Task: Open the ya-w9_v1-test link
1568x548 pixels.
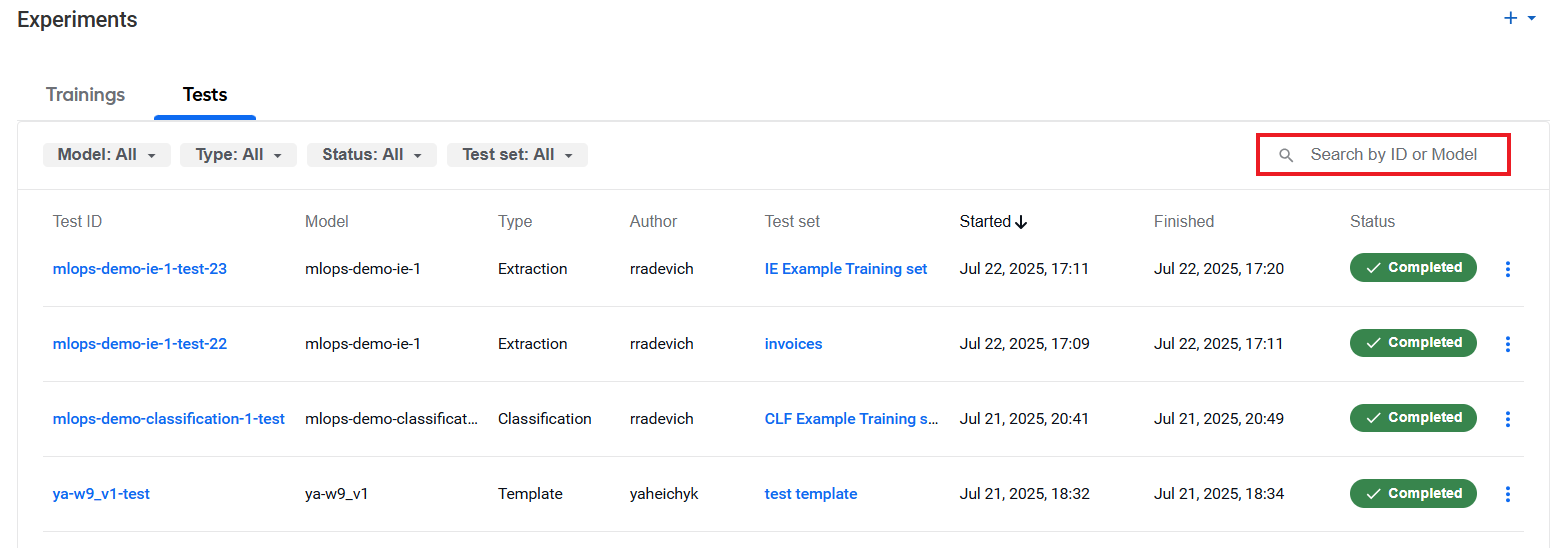Action: [x=101, y=494]
